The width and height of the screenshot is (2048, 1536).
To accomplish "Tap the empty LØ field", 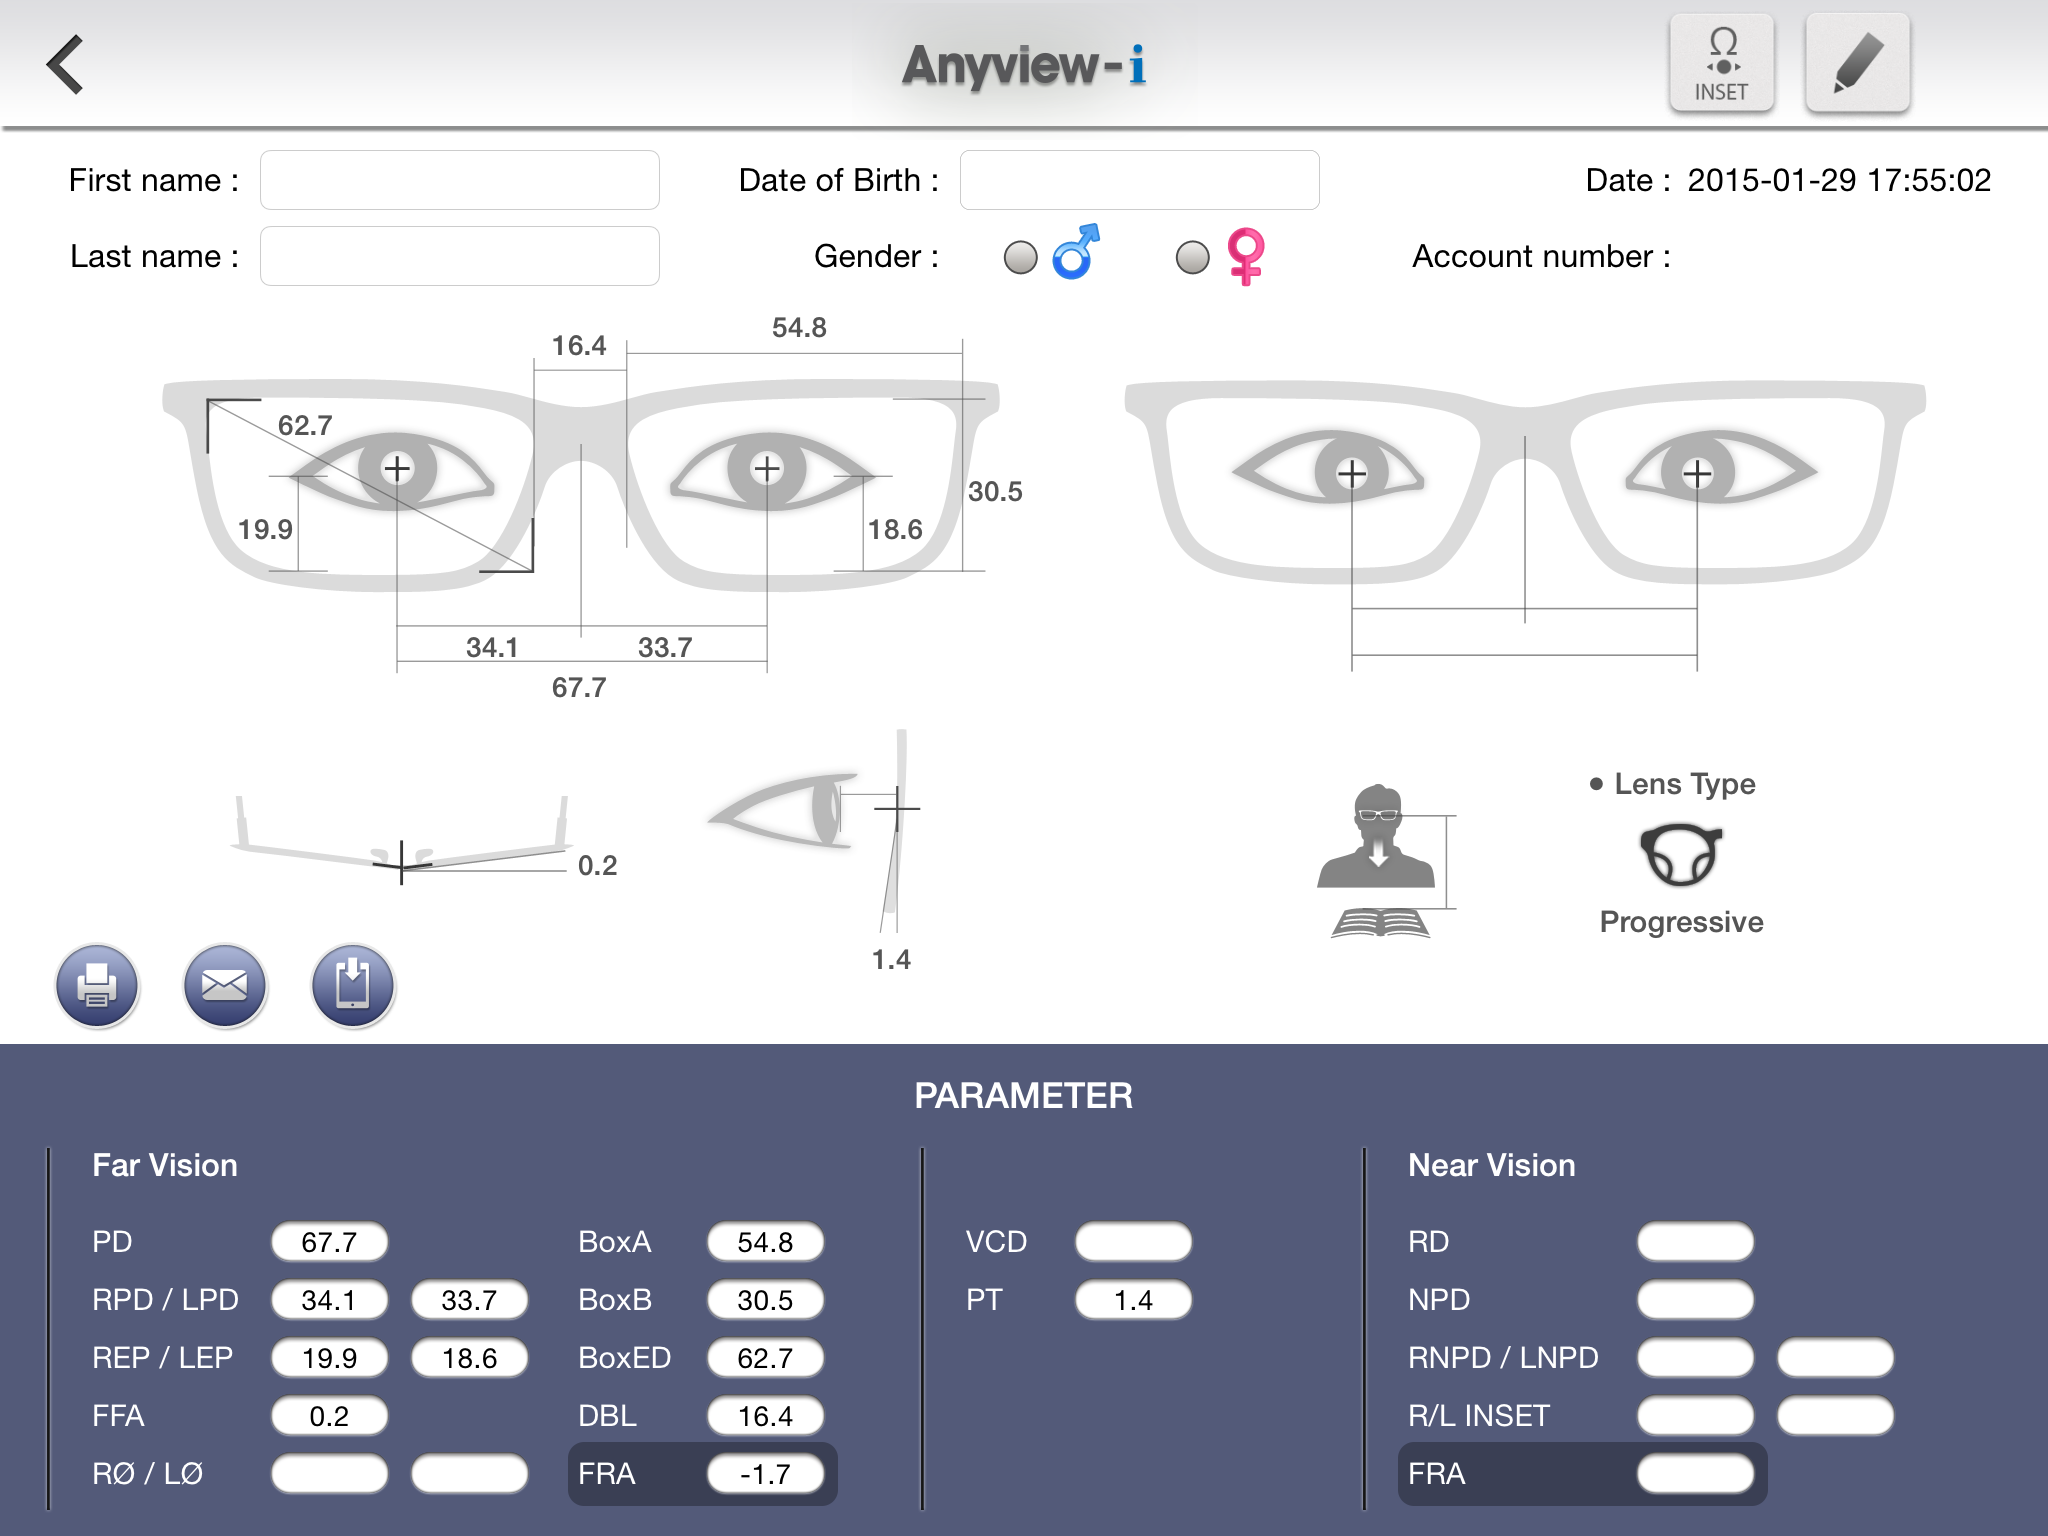I will point(469,1474).
